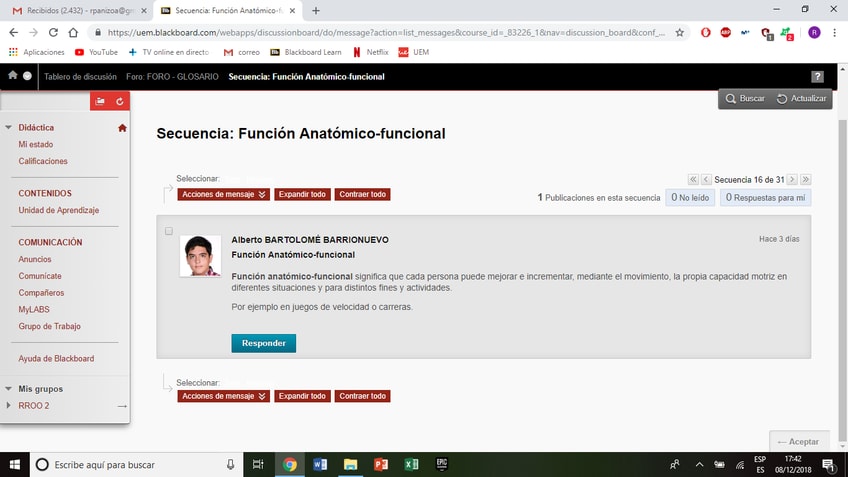Click the Task View icon on the taskbar
Viewport: 848px width, 477px height.
(x=259, y=465)
